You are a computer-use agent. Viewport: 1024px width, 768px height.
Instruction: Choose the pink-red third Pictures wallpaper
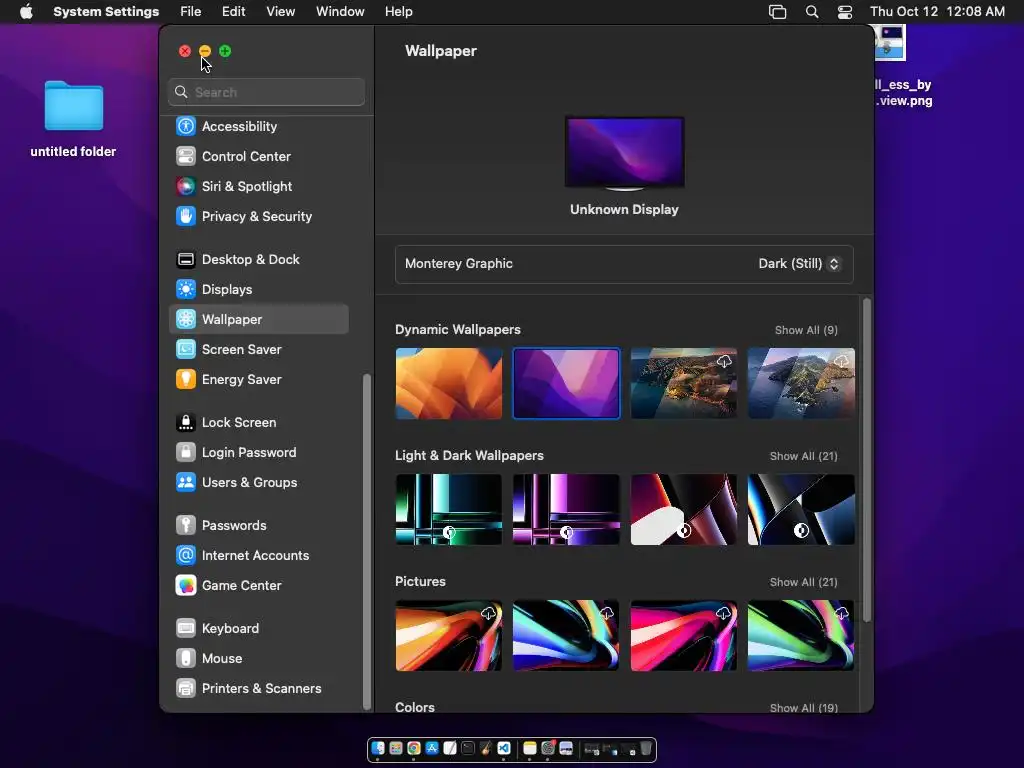[x=684, y=635]
